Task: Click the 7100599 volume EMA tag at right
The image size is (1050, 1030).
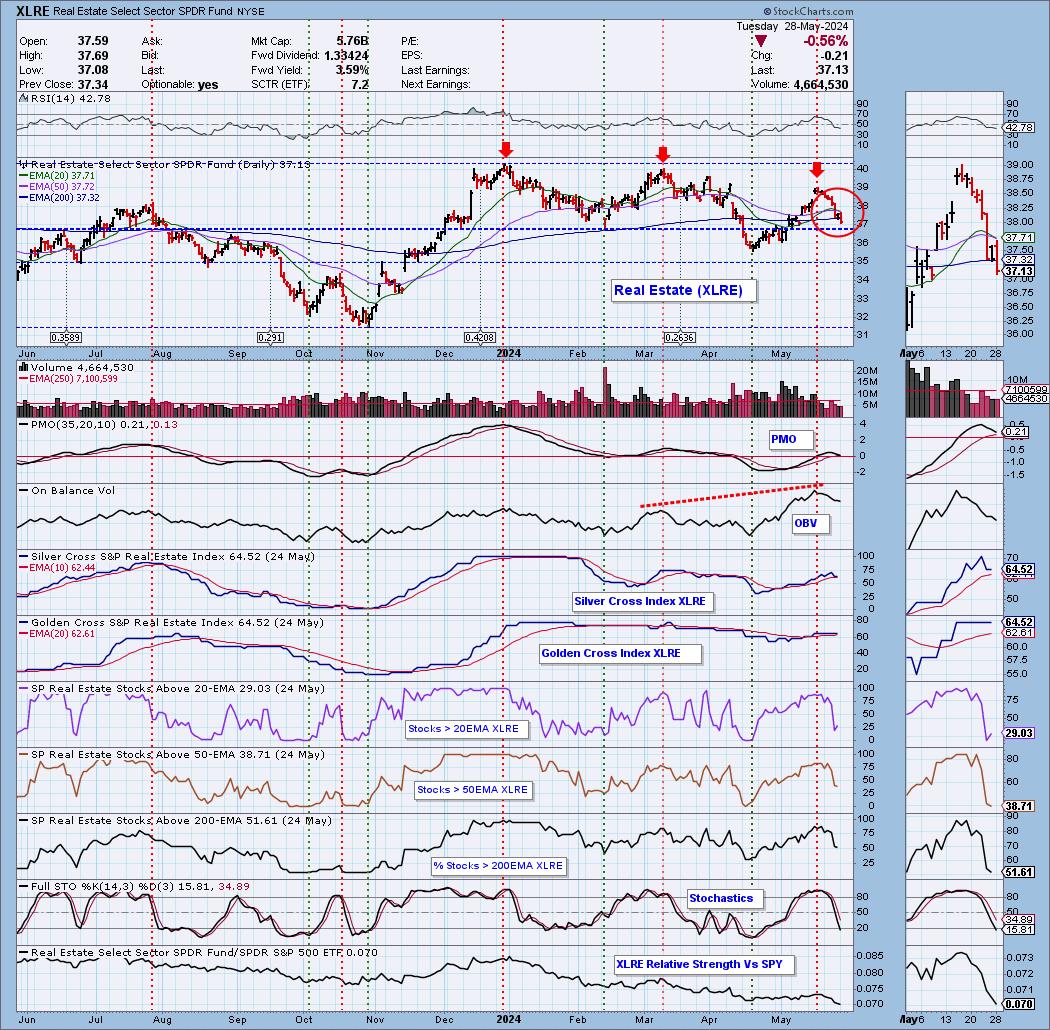Action: [x=1025, y=389]
